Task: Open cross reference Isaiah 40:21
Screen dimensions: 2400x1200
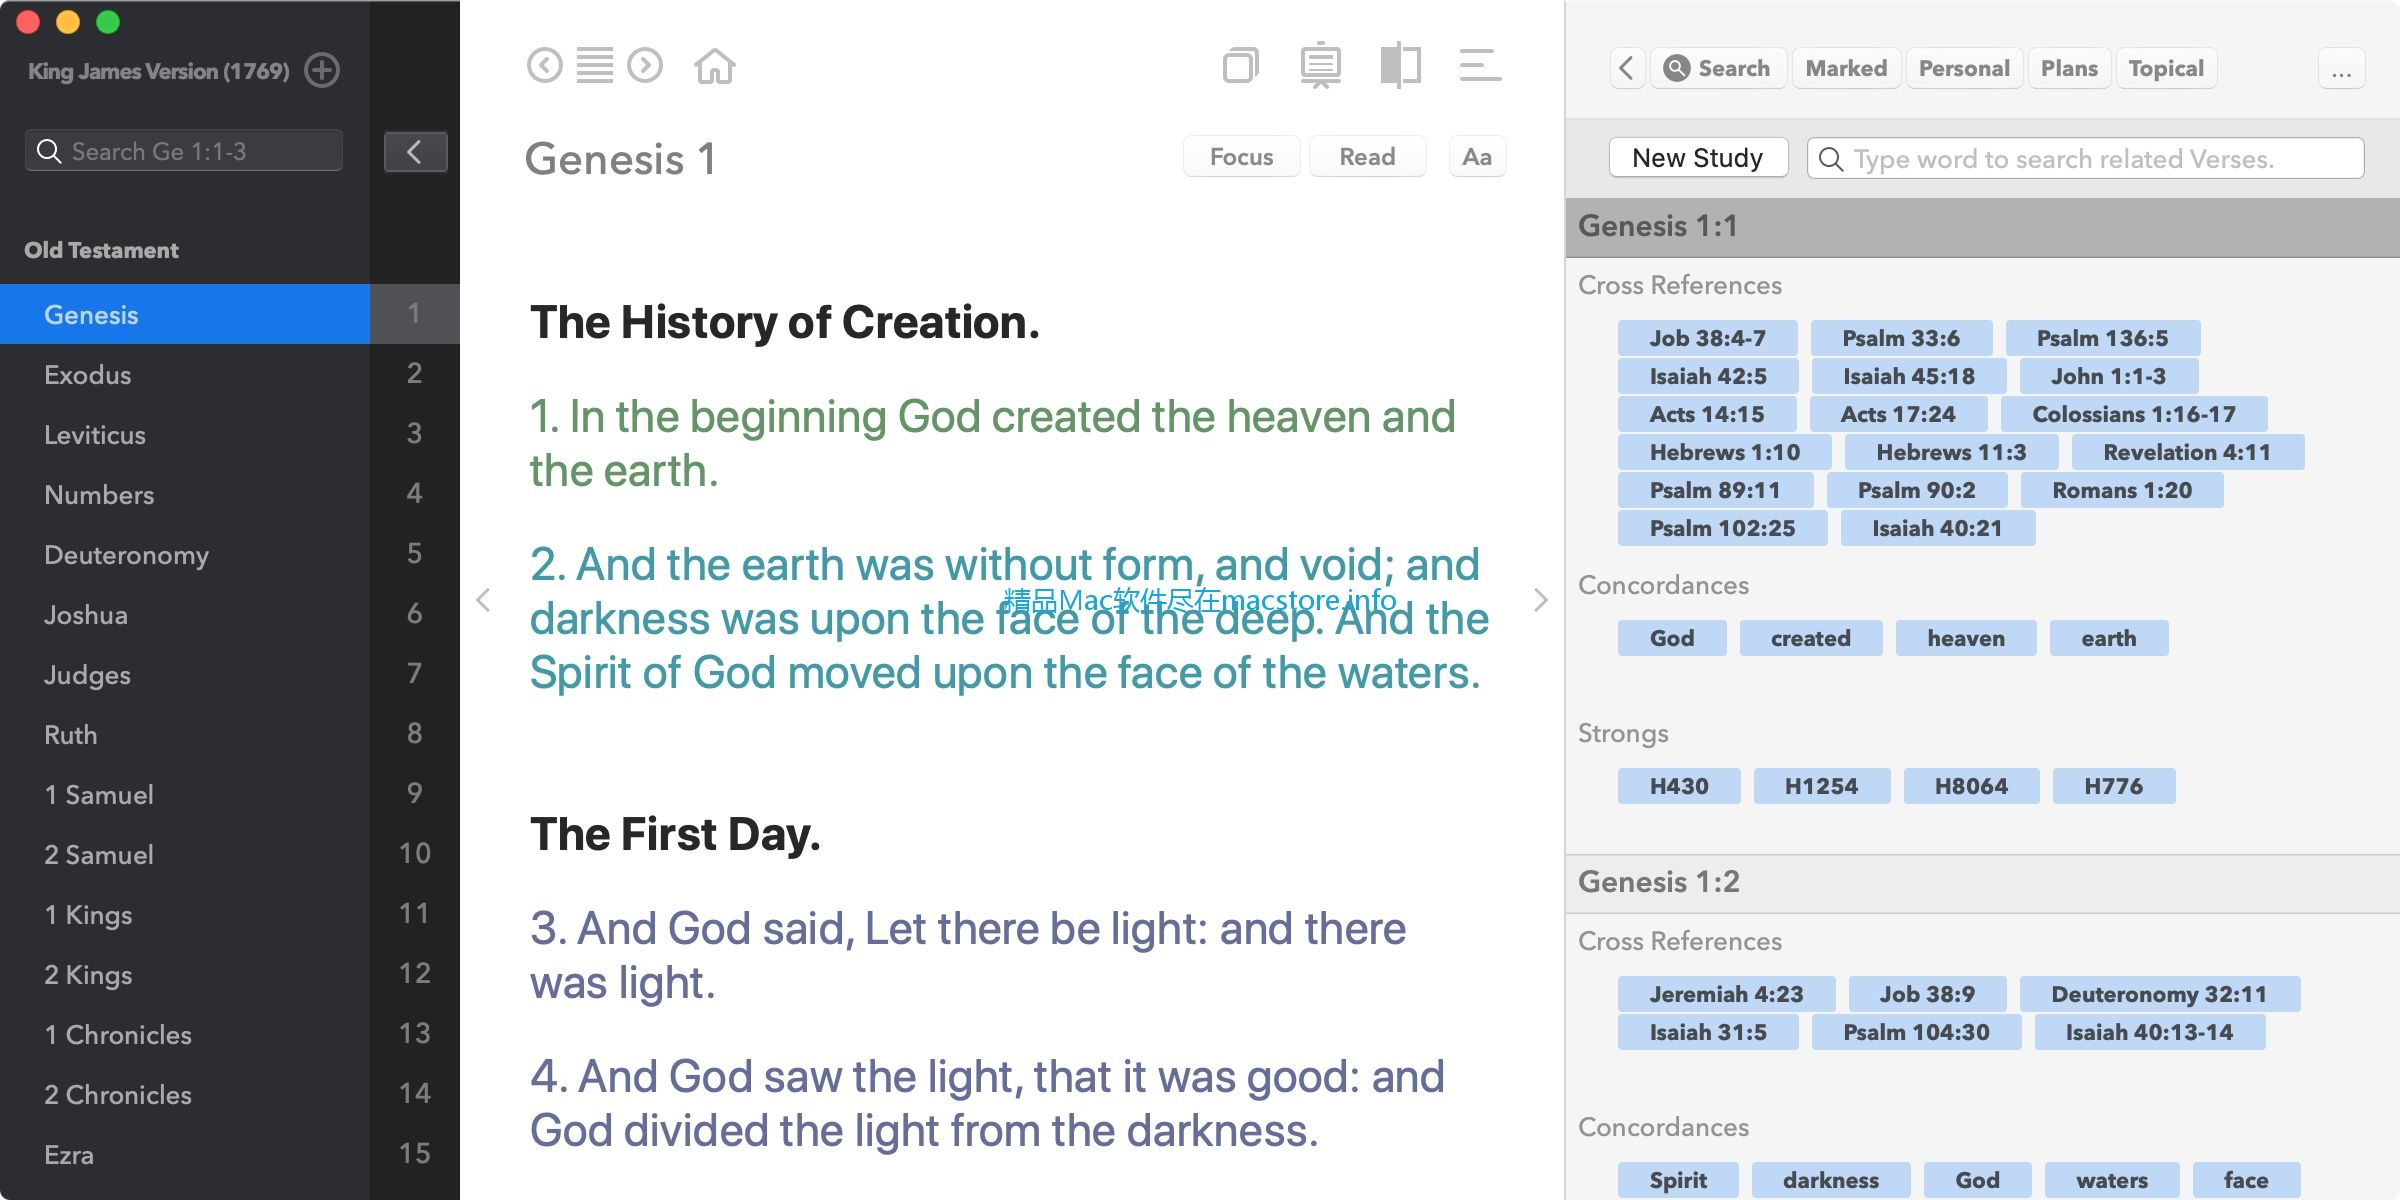Action: pos(1937,528)
